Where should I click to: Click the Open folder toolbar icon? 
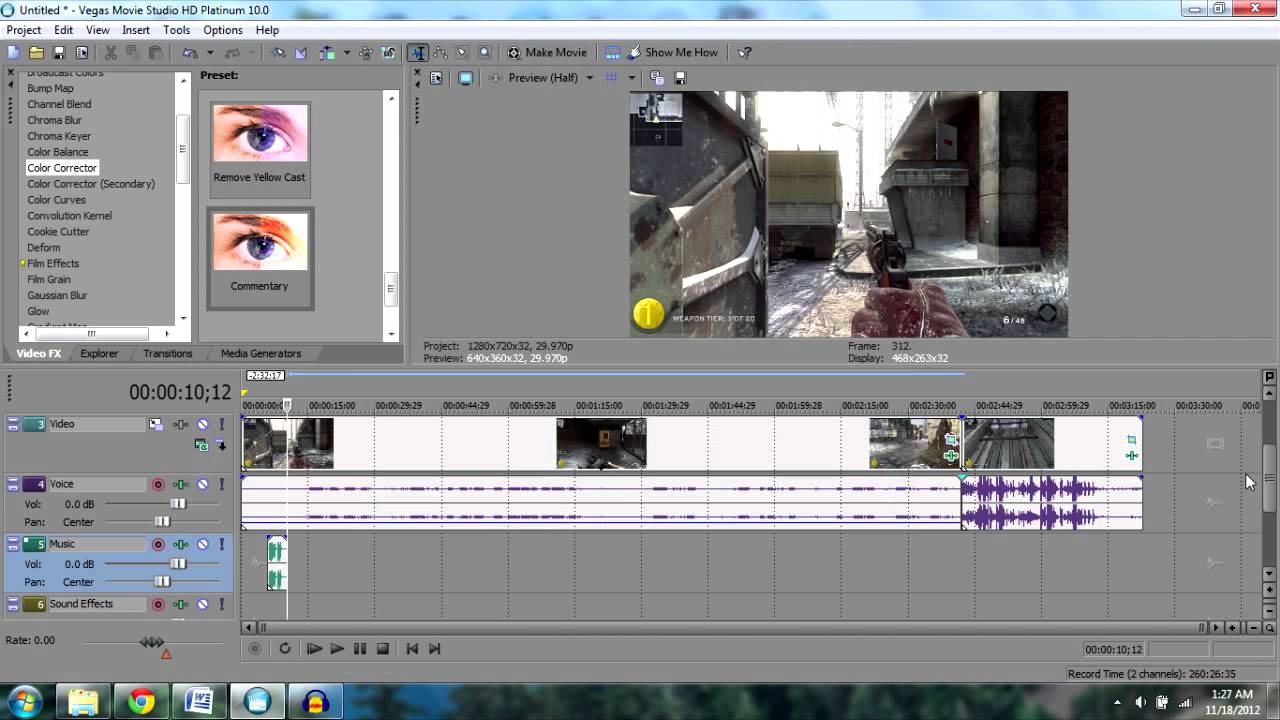[36, 53]
